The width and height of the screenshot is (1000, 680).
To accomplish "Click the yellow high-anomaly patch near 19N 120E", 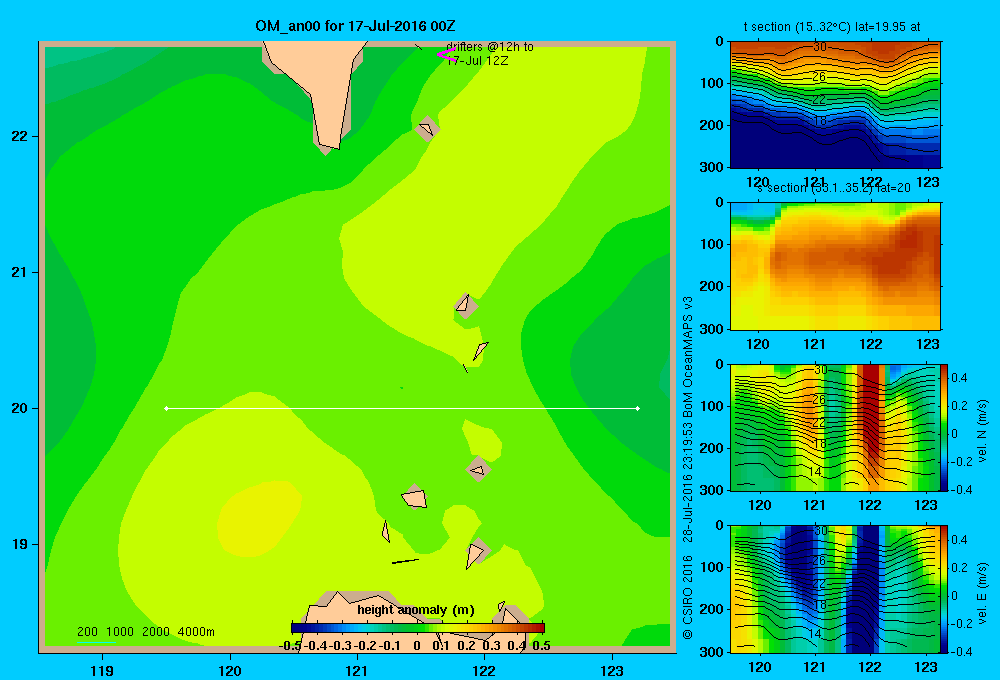I will (x=260, y=518).
